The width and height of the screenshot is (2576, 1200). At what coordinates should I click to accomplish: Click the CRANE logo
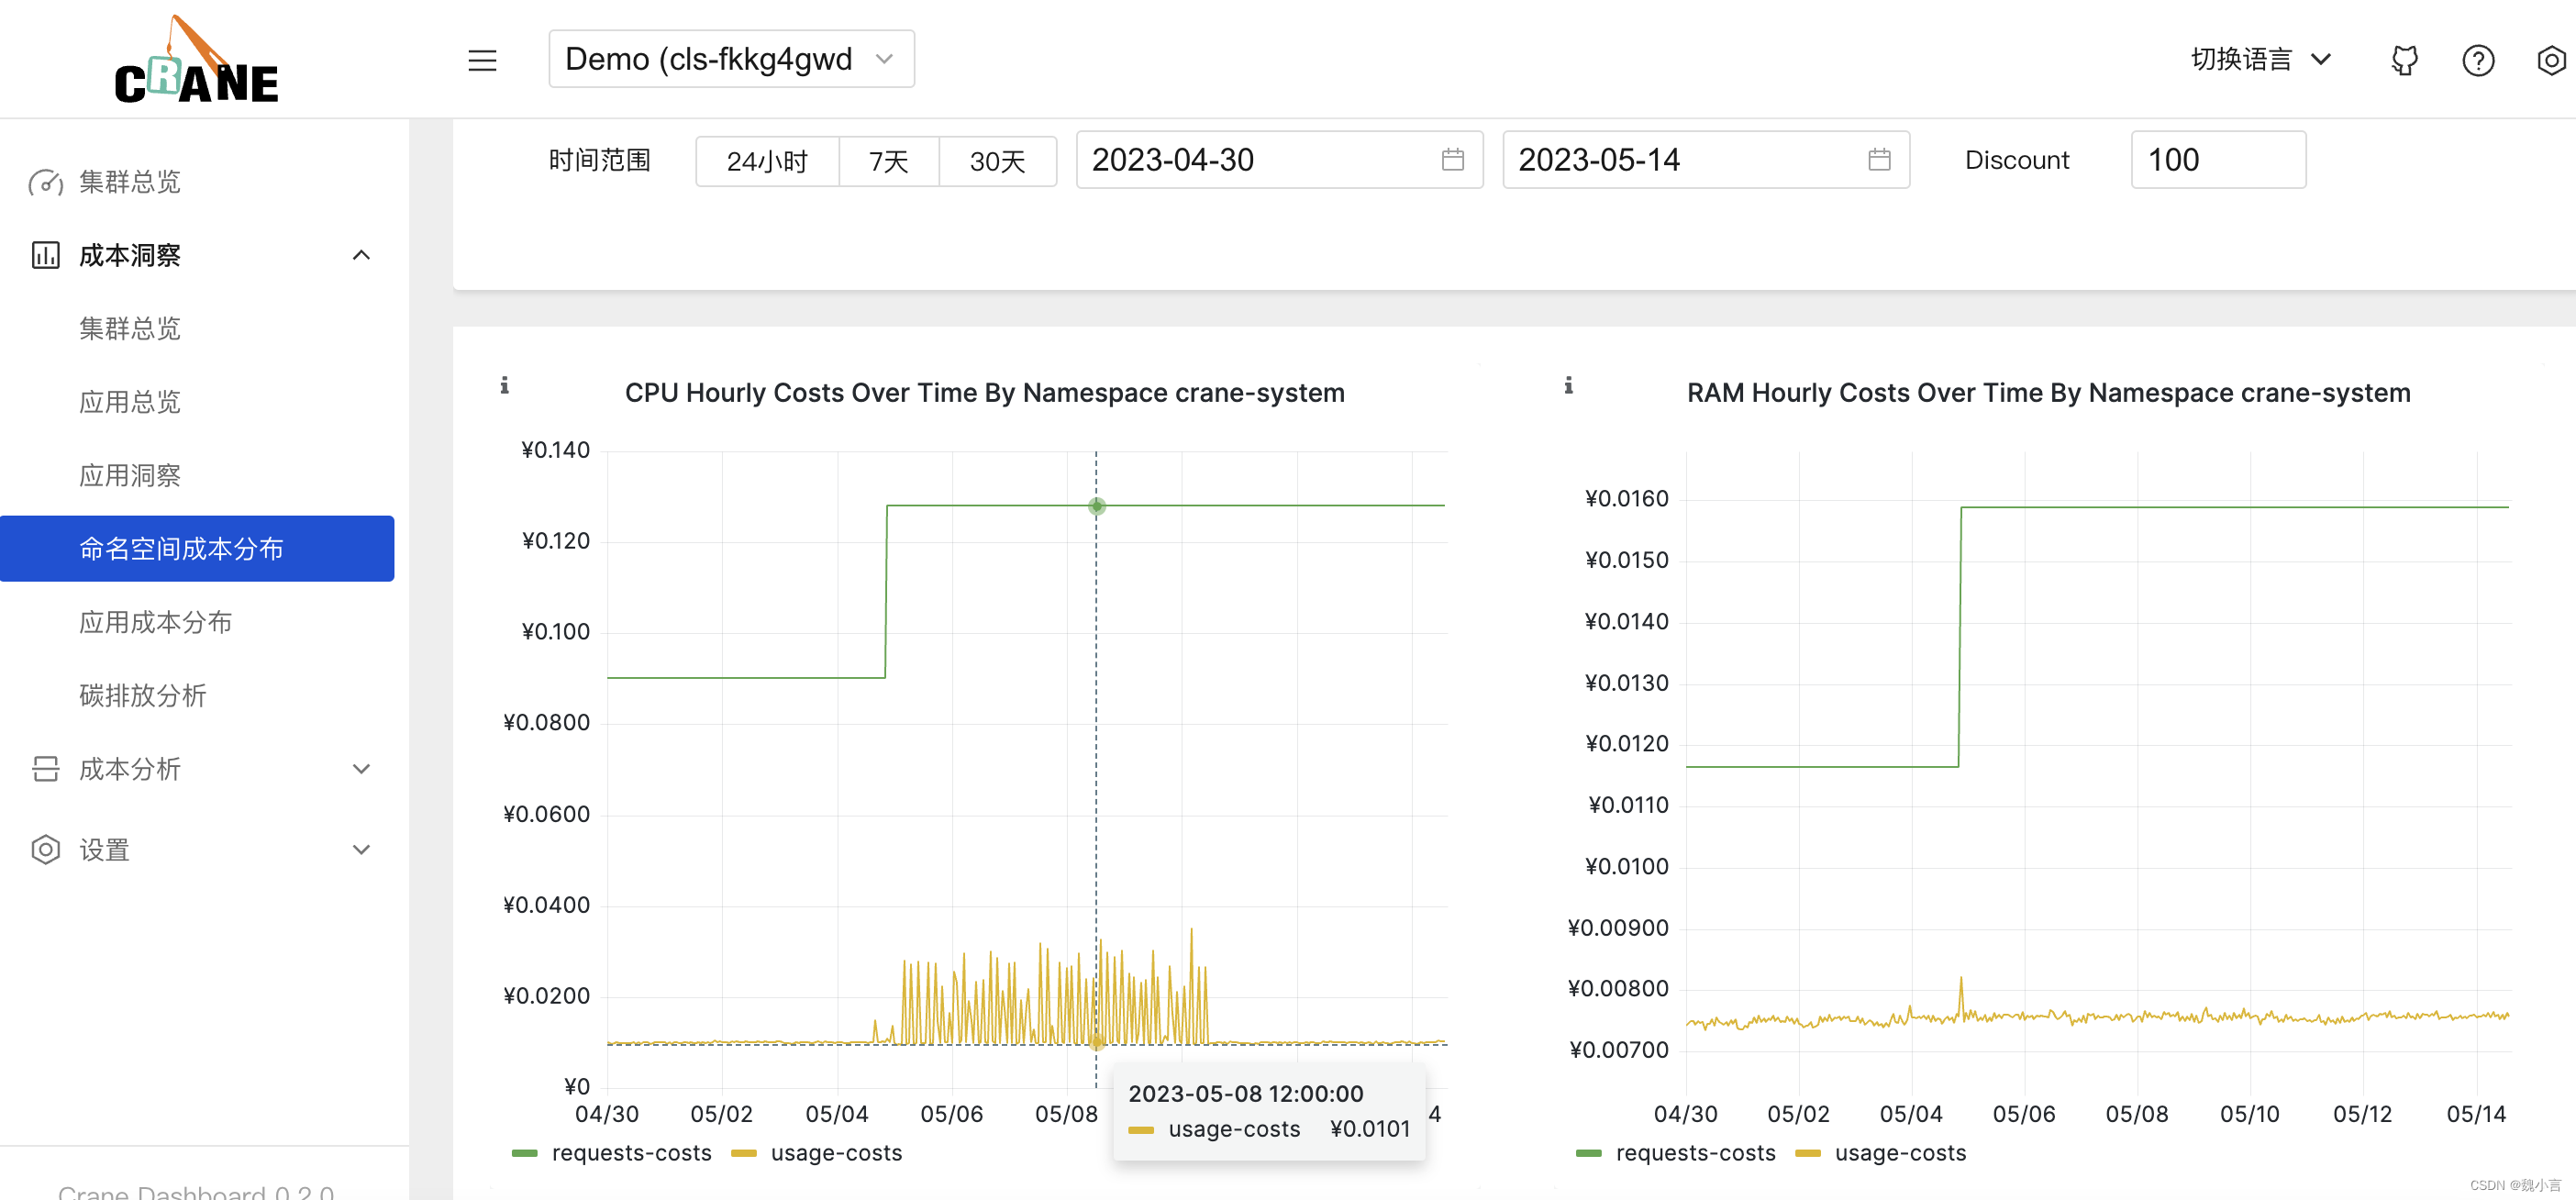click(x=196, y=60)
